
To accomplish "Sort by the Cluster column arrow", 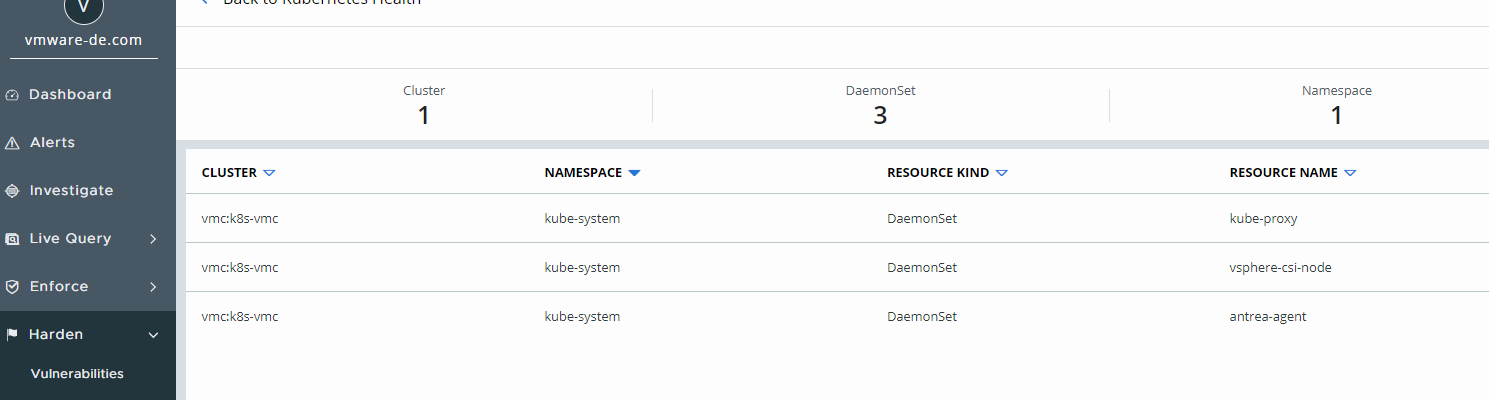I will point(269,173).
